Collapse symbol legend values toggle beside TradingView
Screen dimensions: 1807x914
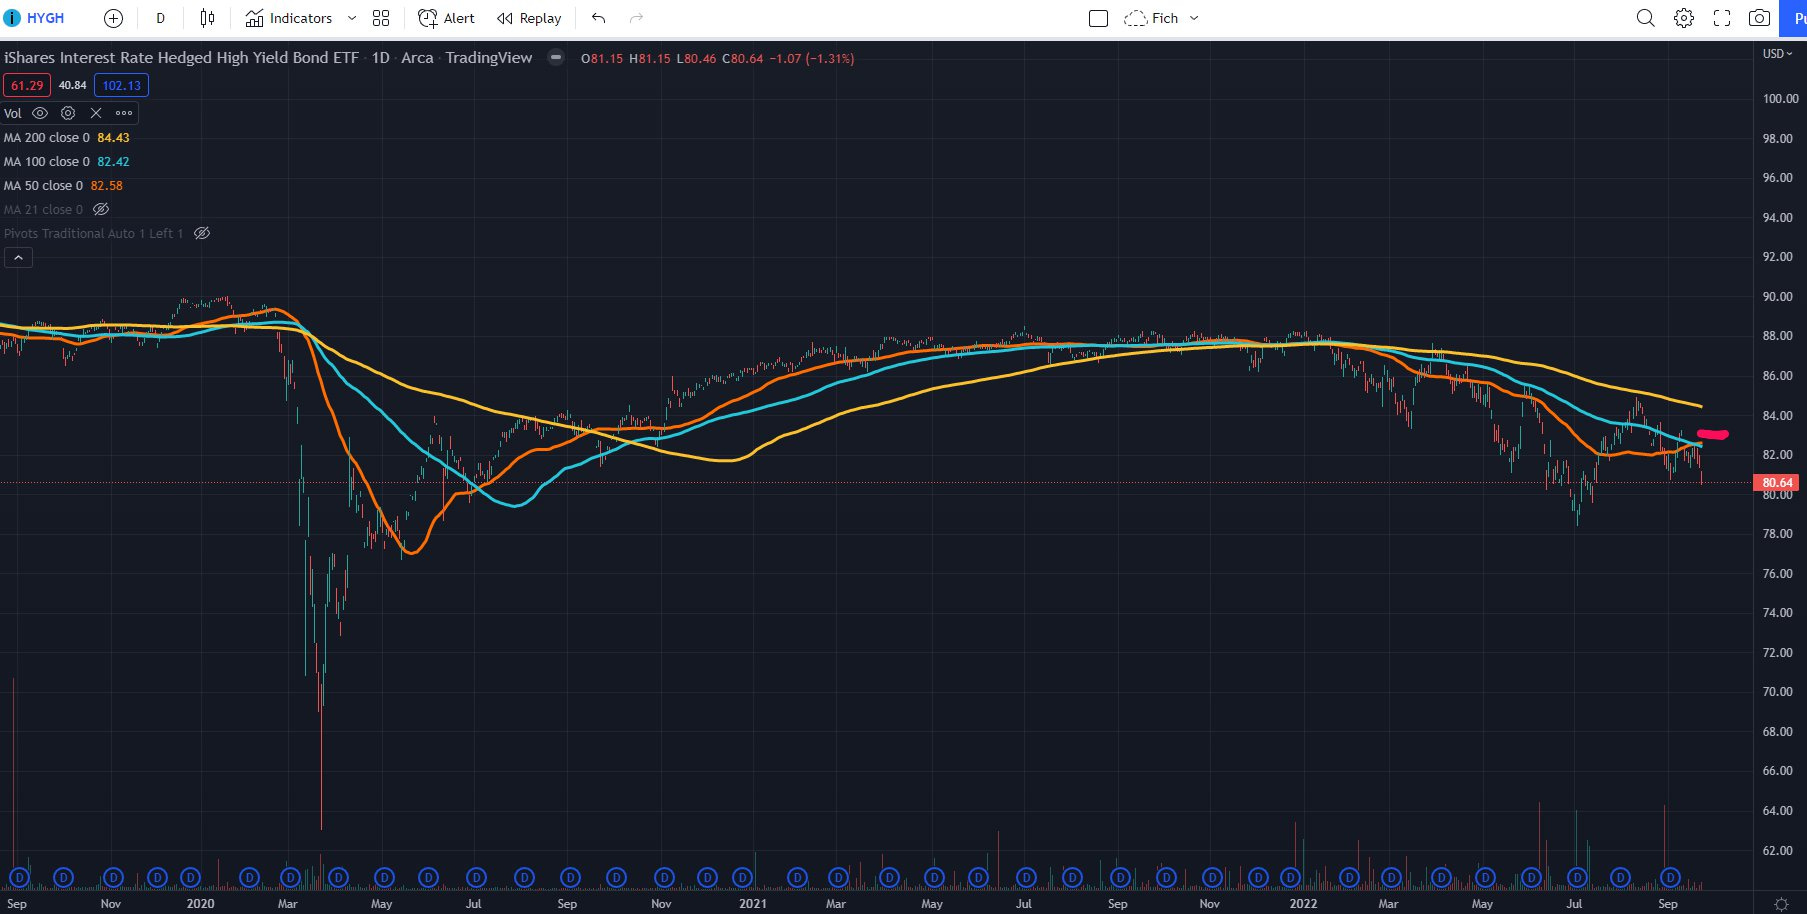click(x=556, y=58)
